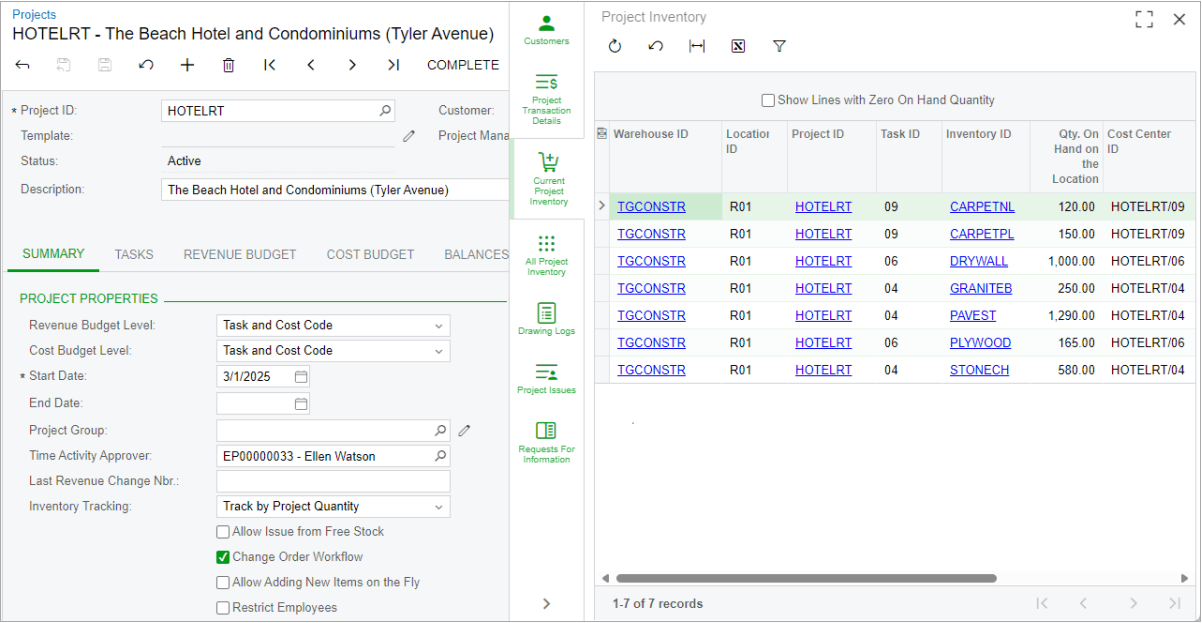Open the CARPETNL inventory link
The image size is (1202, 623).
click(x=982, y=207)
